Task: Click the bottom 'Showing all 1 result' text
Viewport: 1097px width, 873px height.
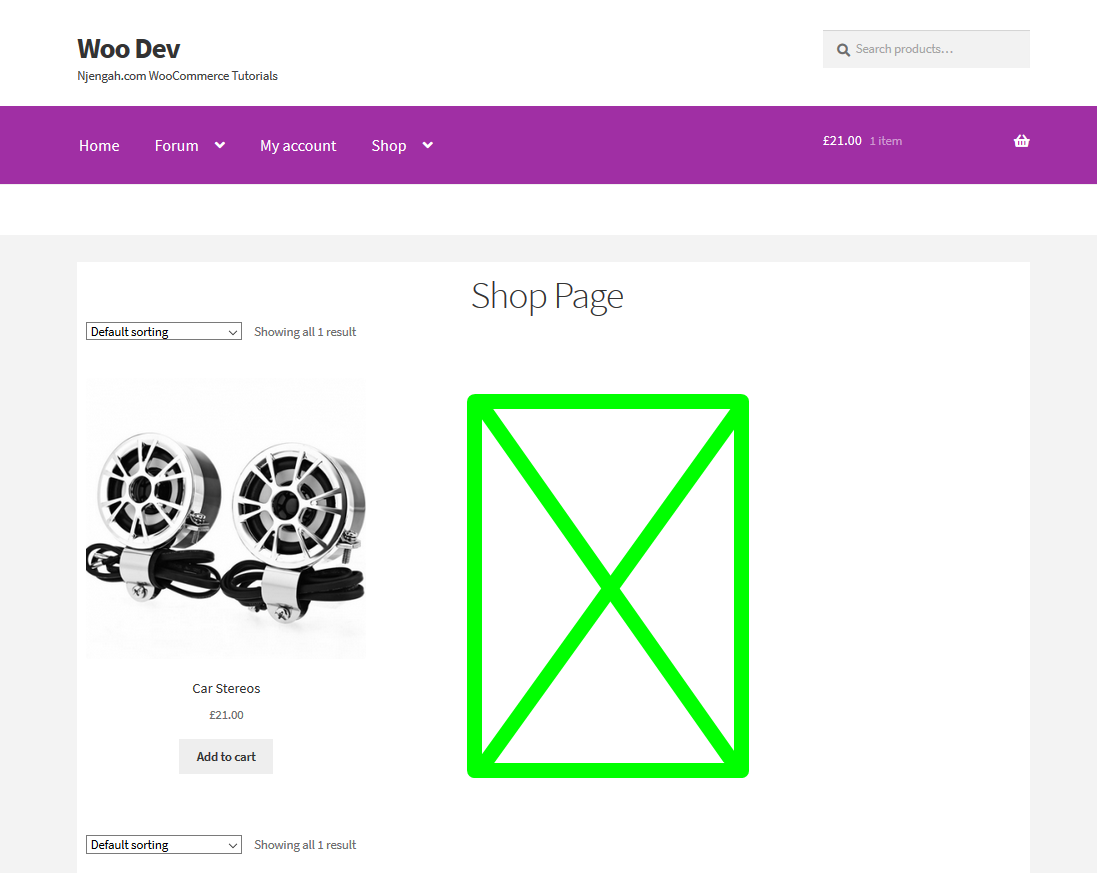Action: pyautogui.click(x=305, y=844)
